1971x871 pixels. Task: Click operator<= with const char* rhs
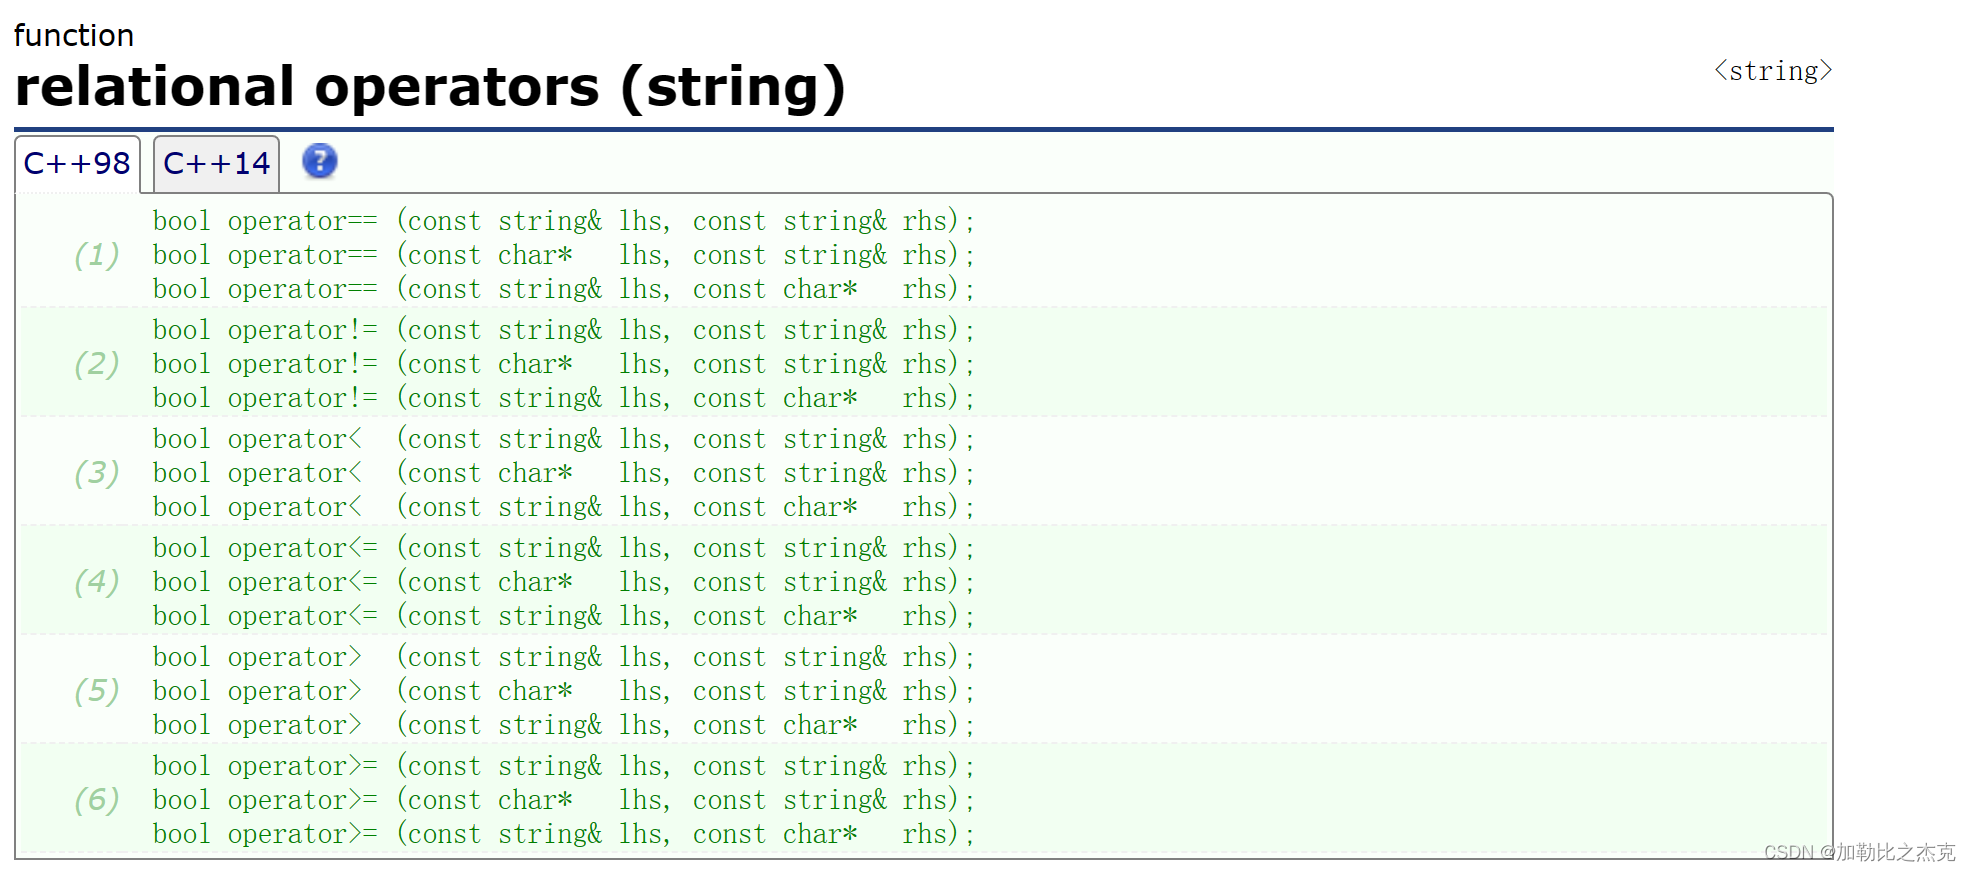click(x=564, y=616)
